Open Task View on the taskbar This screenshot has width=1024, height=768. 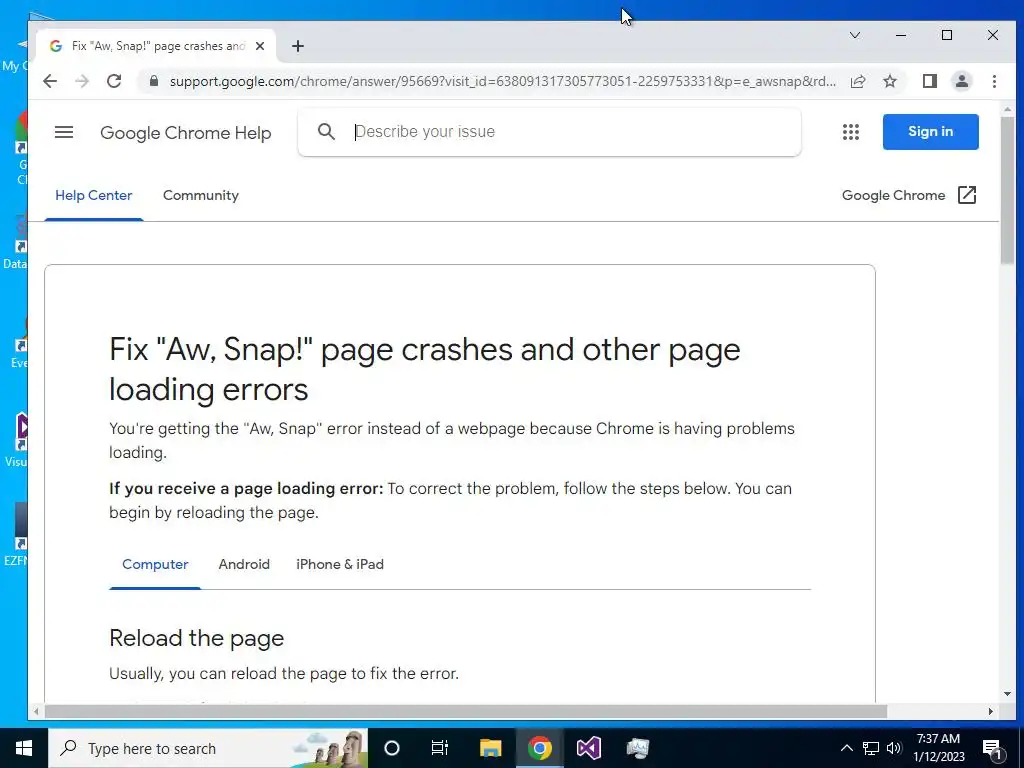point(440,748)
